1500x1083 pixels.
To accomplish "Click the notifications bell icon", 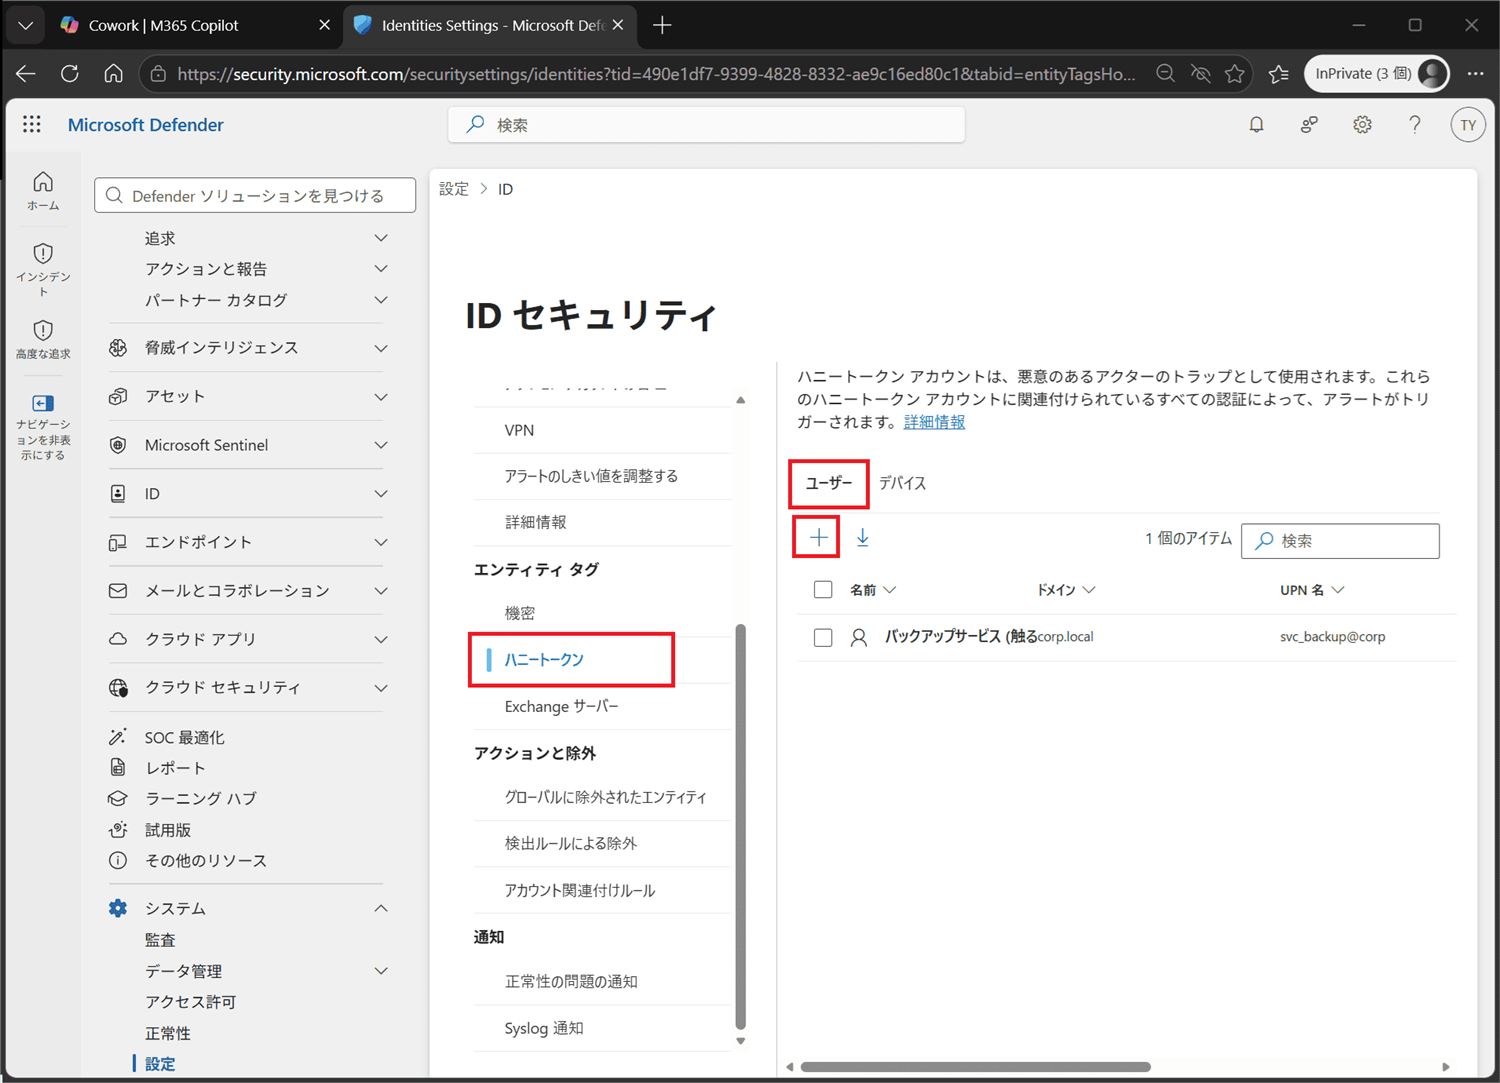I will (x=1256, y=125).
